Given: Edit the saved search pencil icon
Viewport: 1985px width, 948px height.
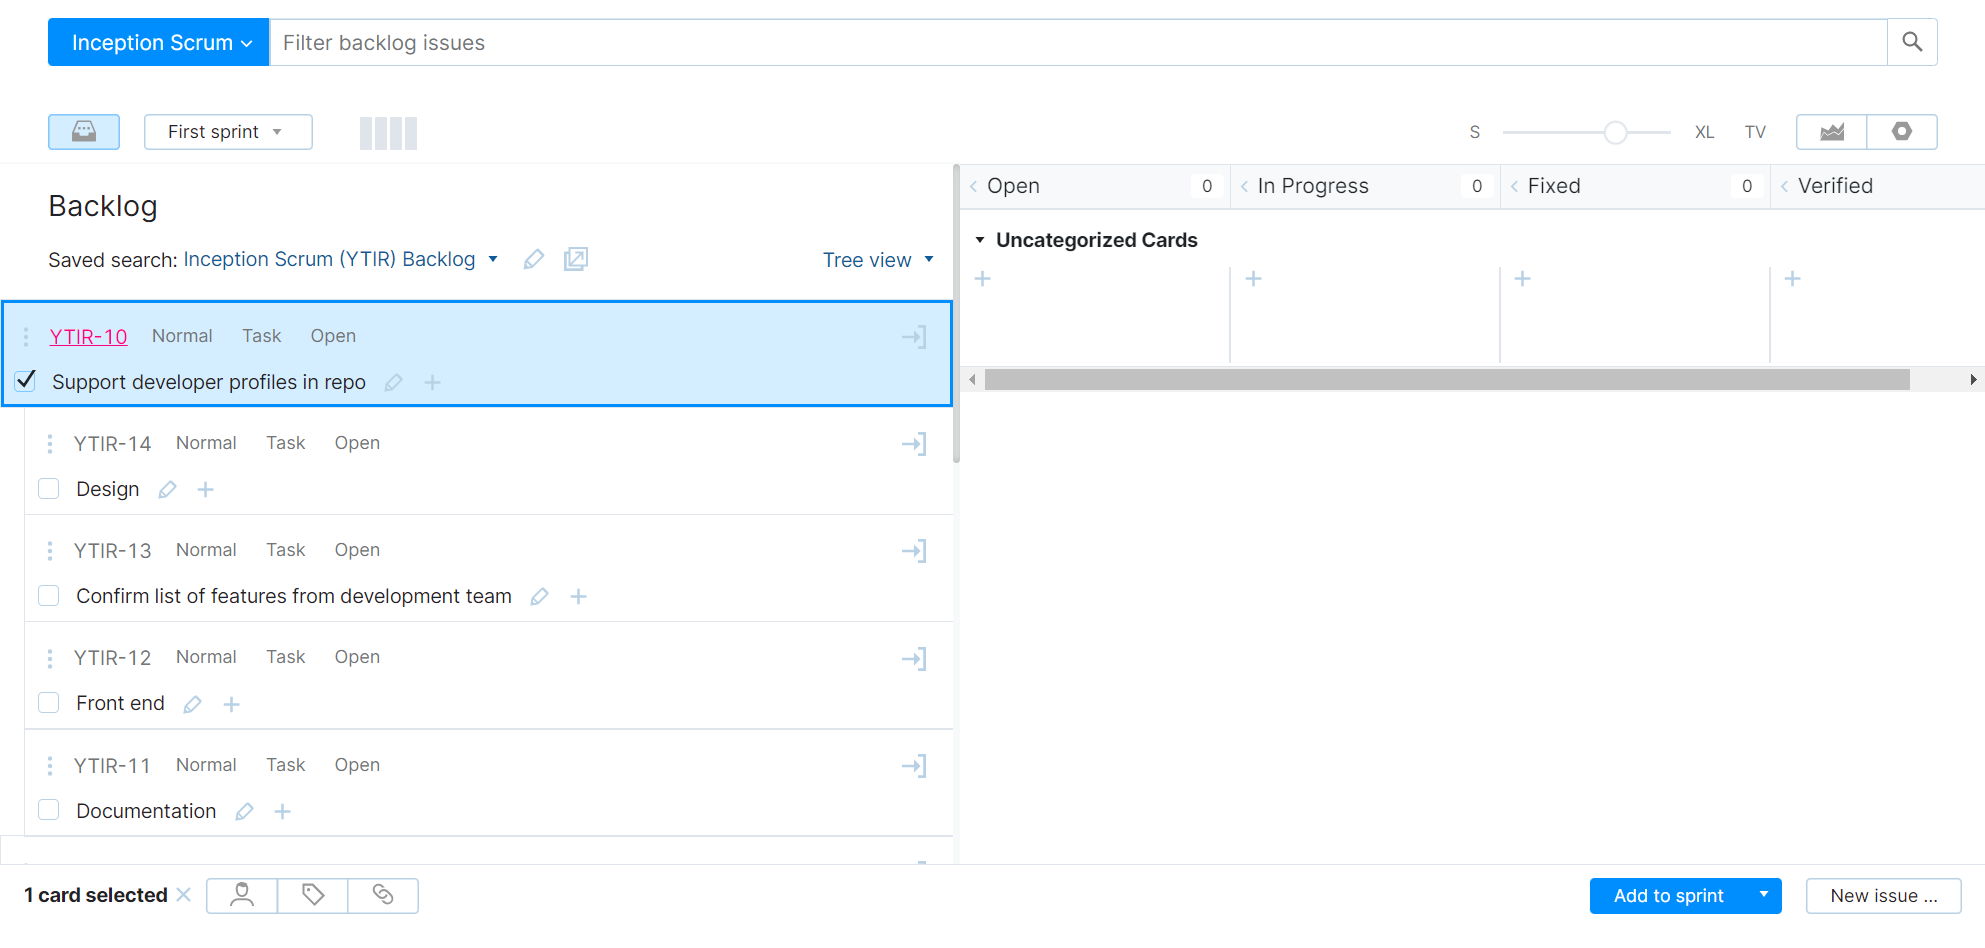Looking at the screenshot, I should [x=534, y=260].
